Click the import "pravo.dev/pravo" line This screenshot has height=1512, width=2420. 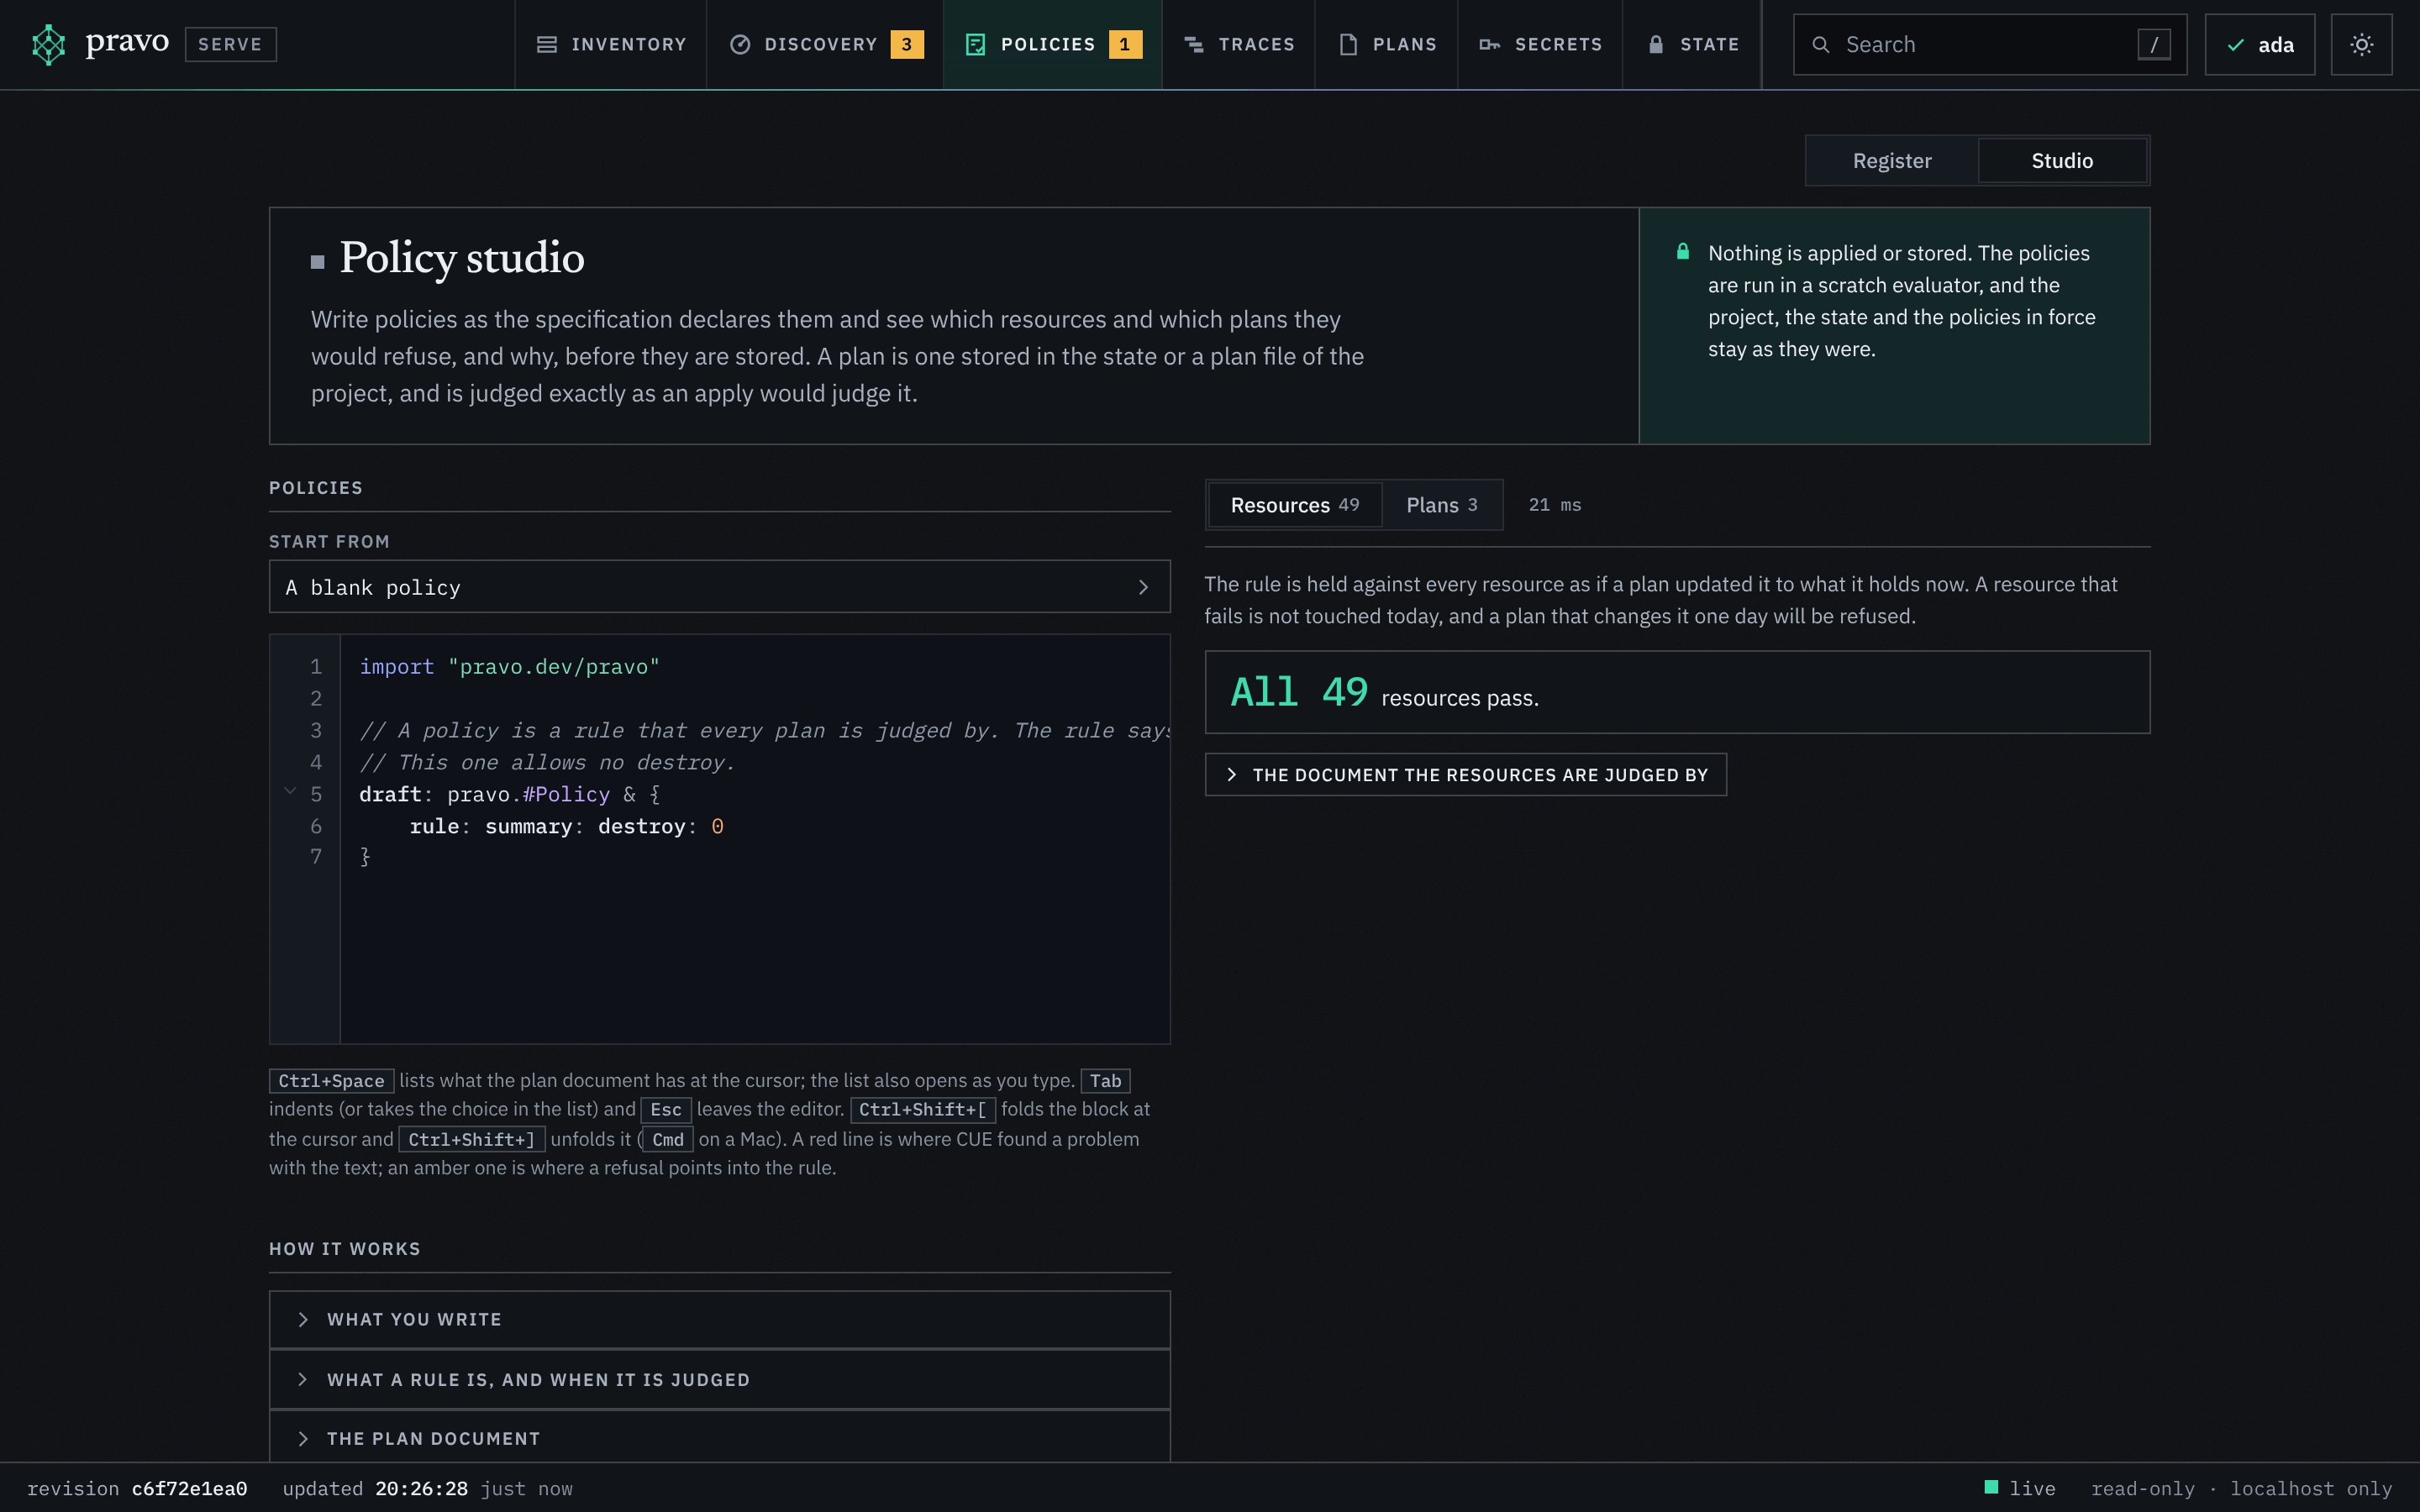tap(509, 666)
